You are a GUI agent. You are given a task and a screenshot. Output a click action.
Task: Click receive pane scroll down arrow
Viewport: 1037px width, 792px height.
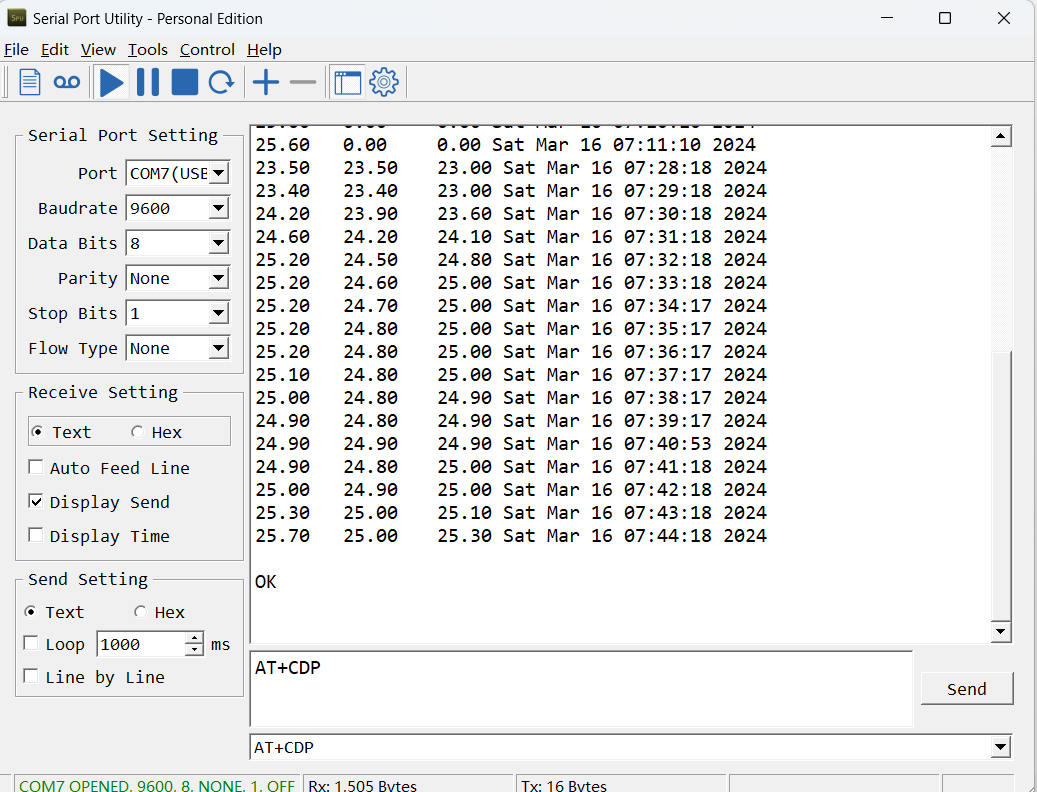[1001, 631]
